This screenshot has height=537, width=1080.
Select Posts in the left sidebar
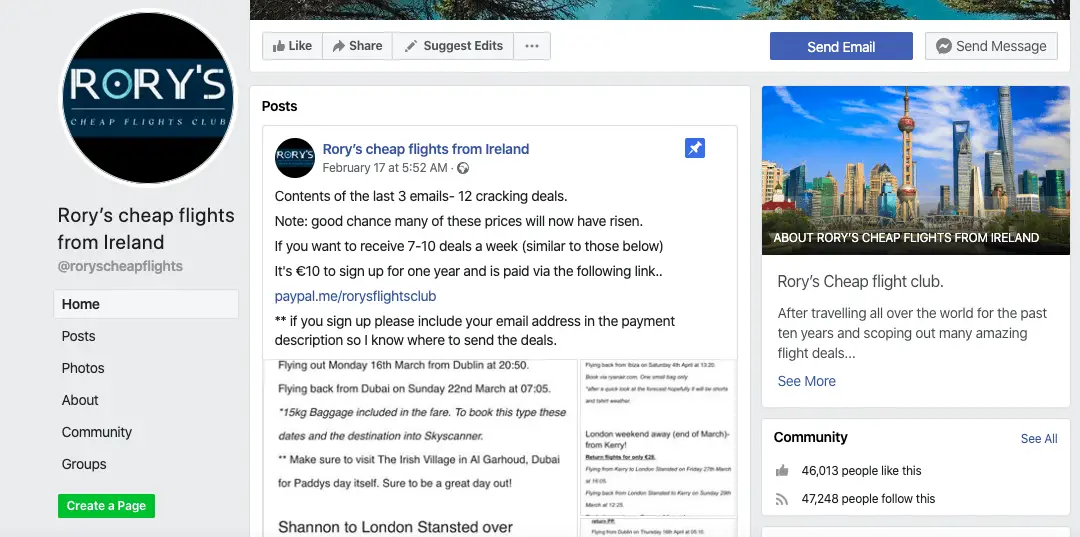pyautogui.click(x=79, y=336)
